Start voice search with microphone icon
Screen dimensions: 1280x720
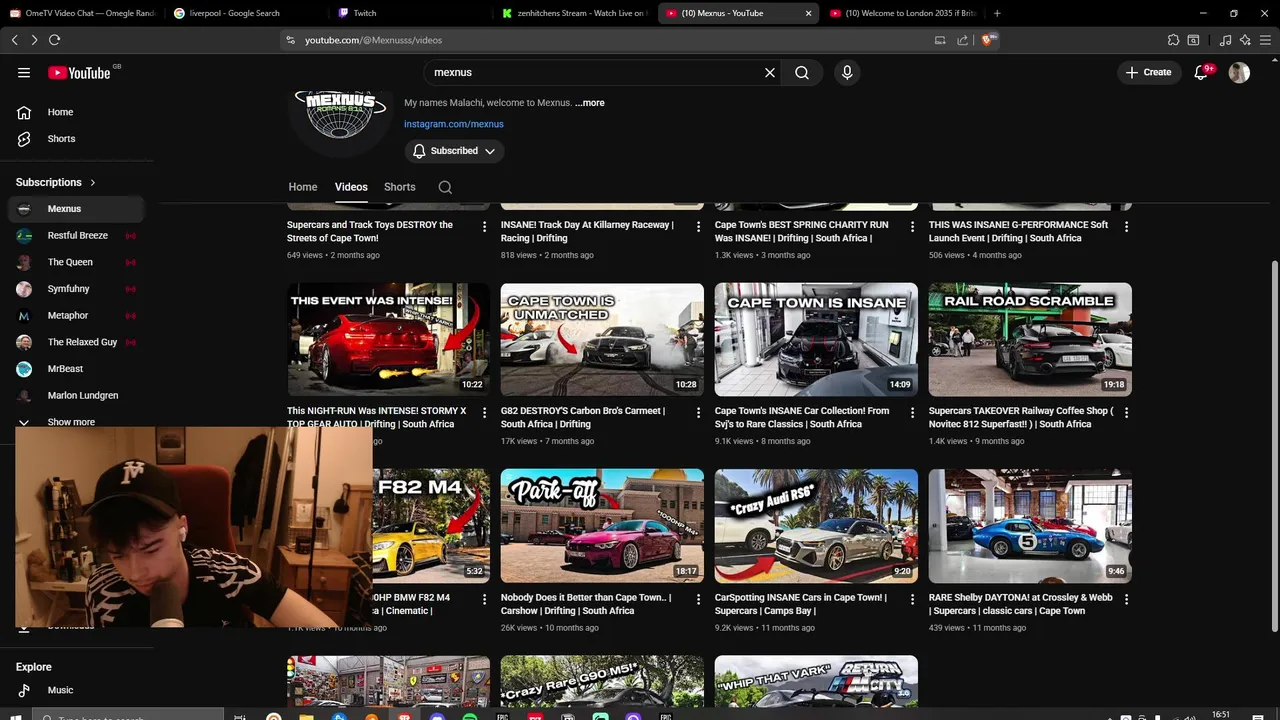pos(847,72)
